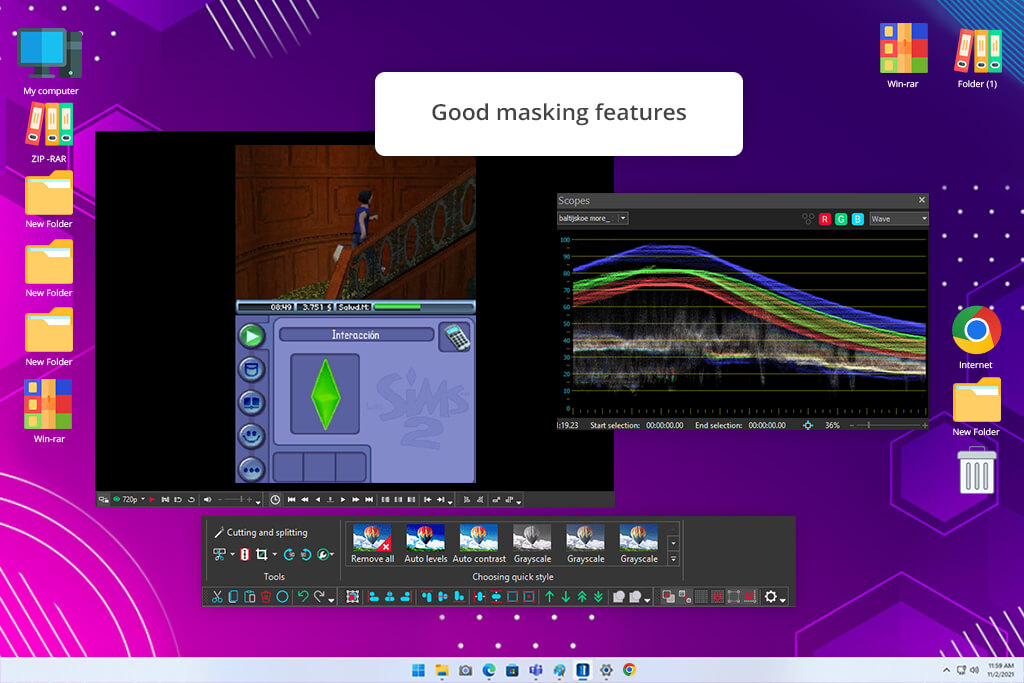
Task: Toggle the grid display icon in the editing toolbar
Action: click(x=701, y=597)
